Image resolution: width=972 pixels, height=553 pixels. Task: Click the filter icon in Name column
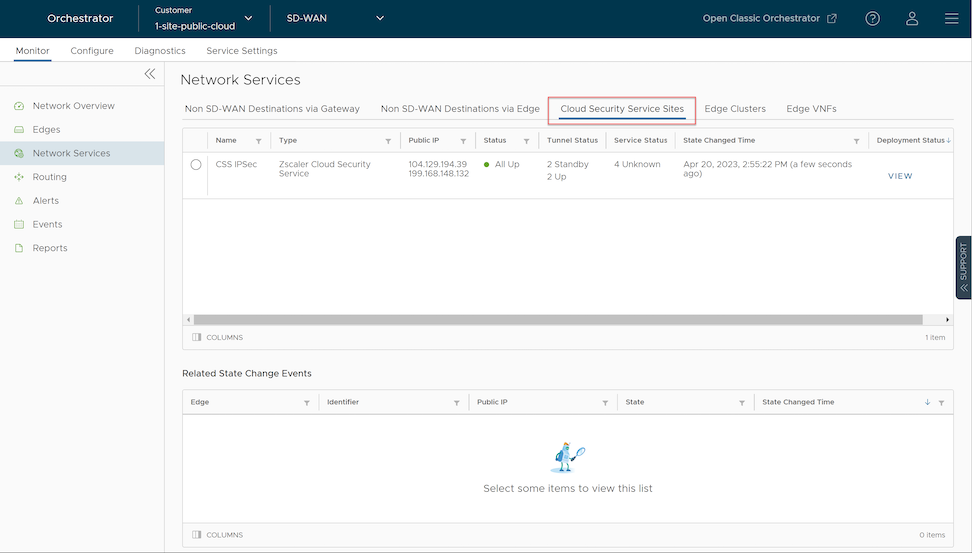pyautogui.click(x=259, y=141)
